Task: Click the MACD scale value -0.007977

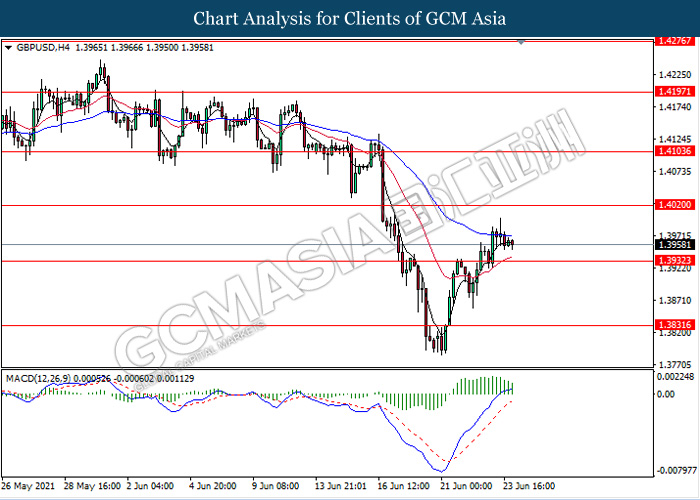Action: (675, 471)
